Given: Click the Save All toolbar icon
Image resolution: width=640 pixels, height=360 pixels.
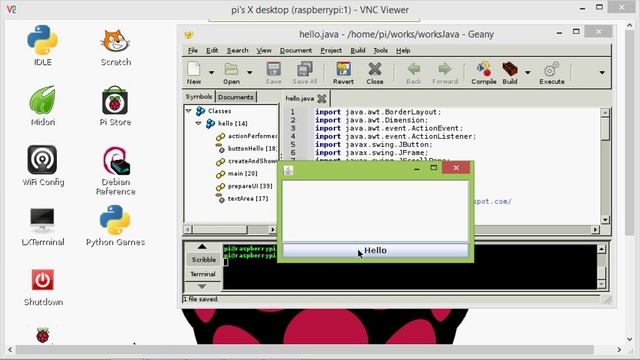Looking at the screenshot, I should (x=304, y=73).
